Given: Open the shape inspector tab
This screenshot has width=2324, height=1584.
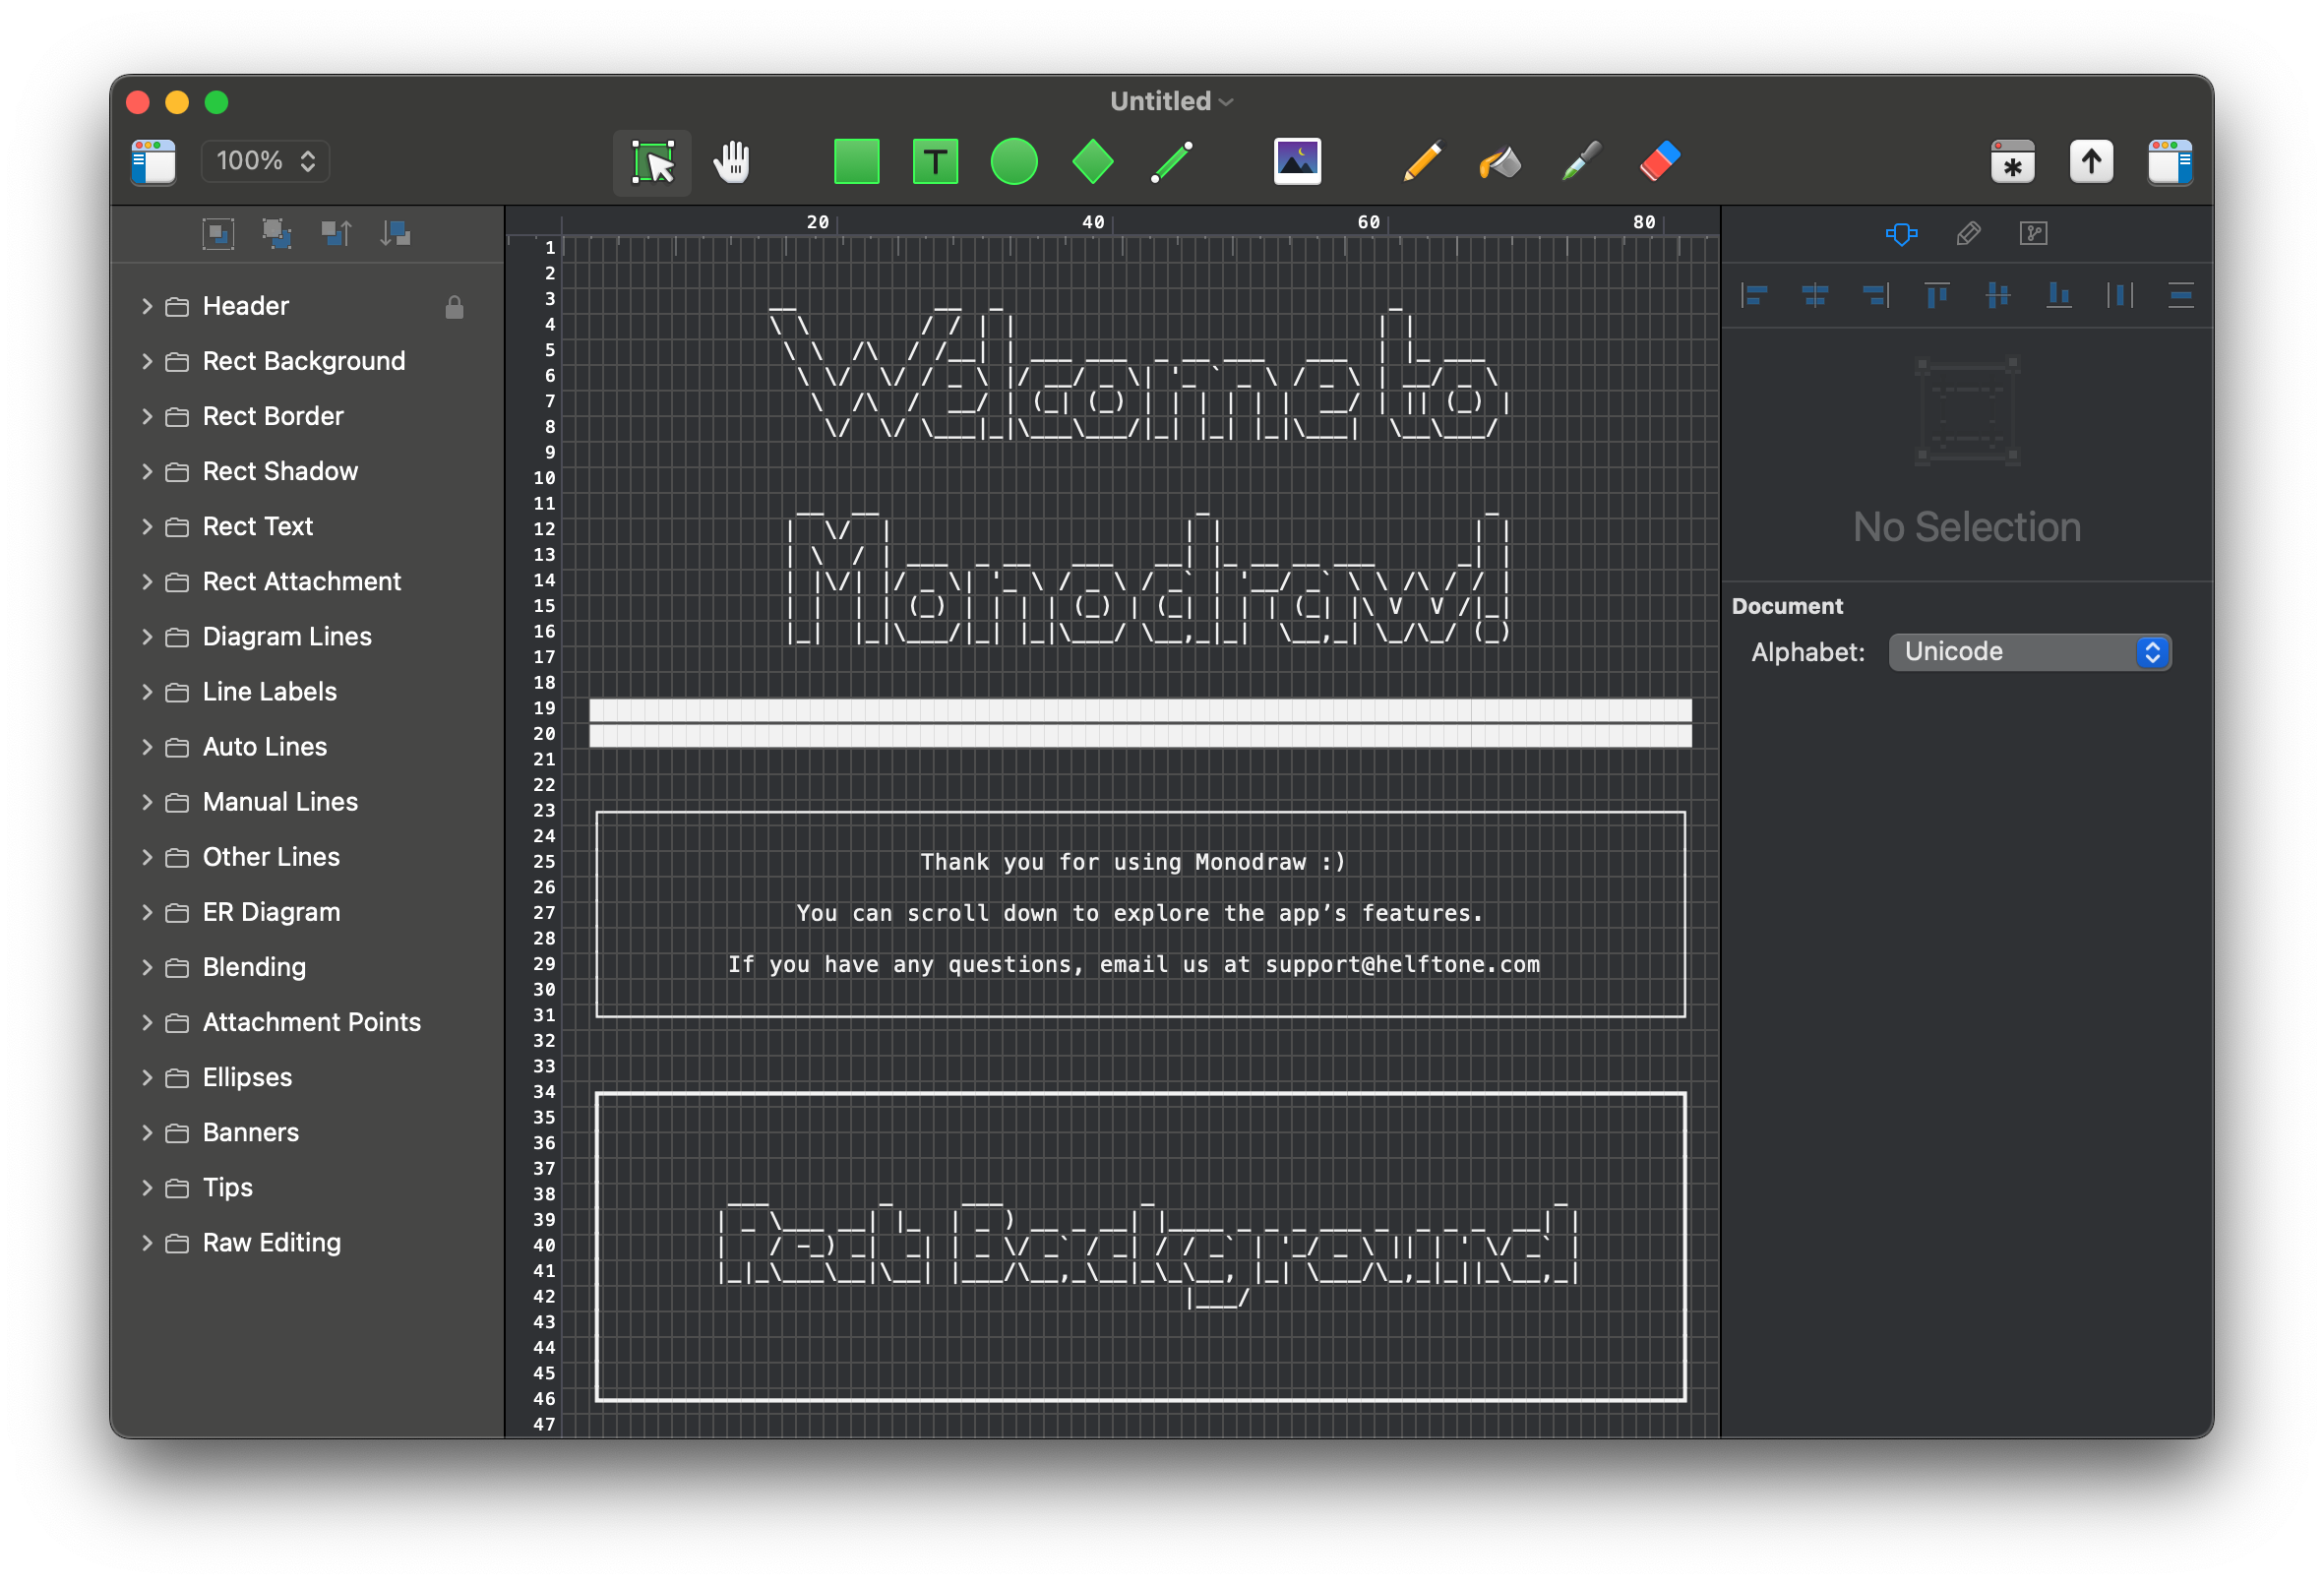Looking at the screenshot, I should (1901, 234).
